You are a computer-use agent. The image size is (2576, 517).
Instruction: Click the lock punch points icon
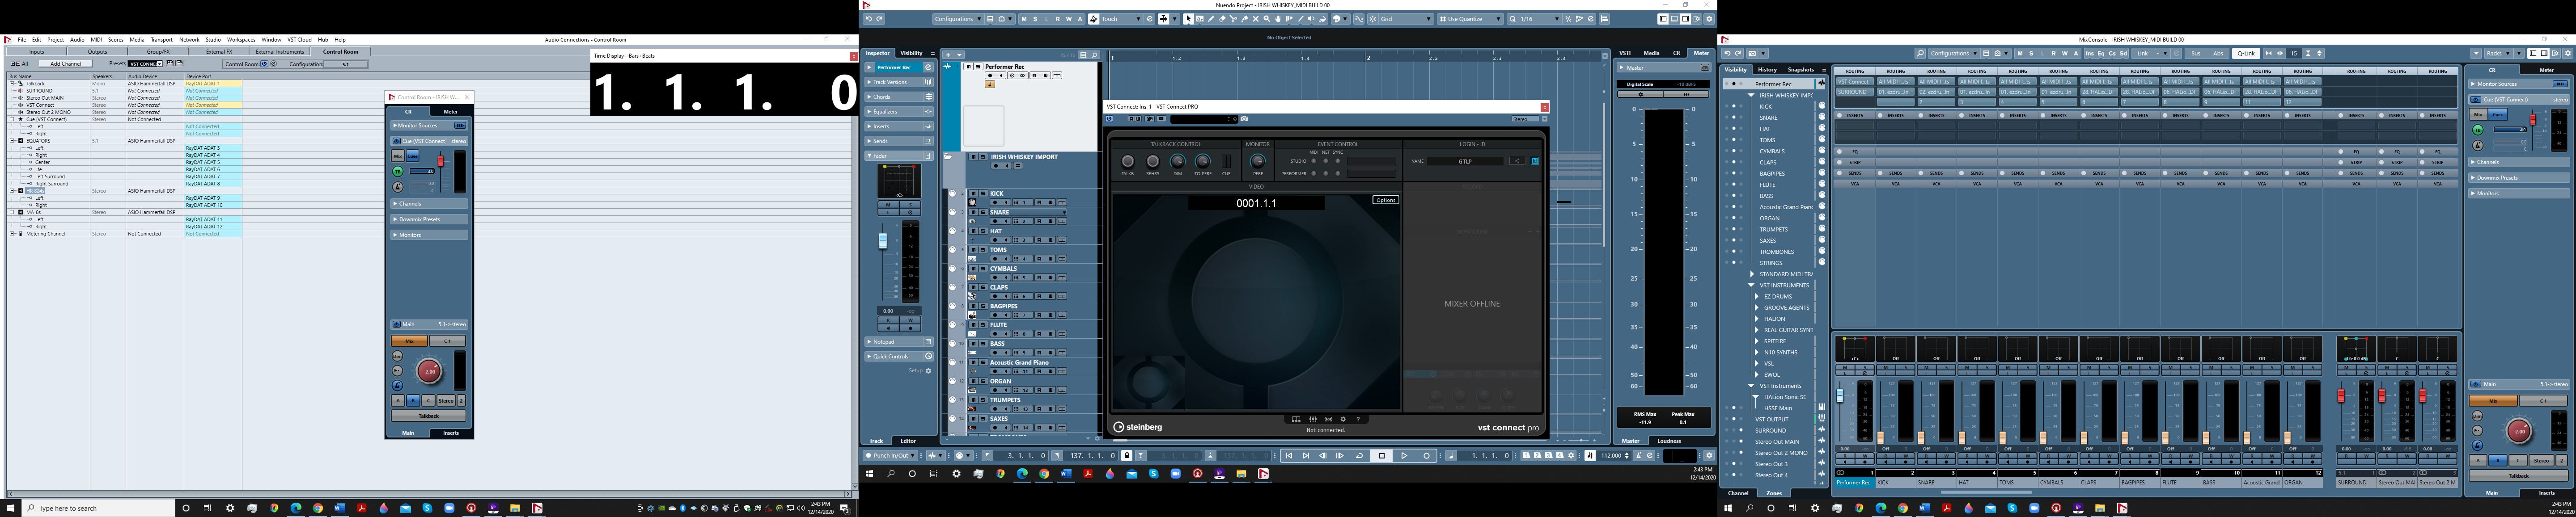coord(1127,455)
